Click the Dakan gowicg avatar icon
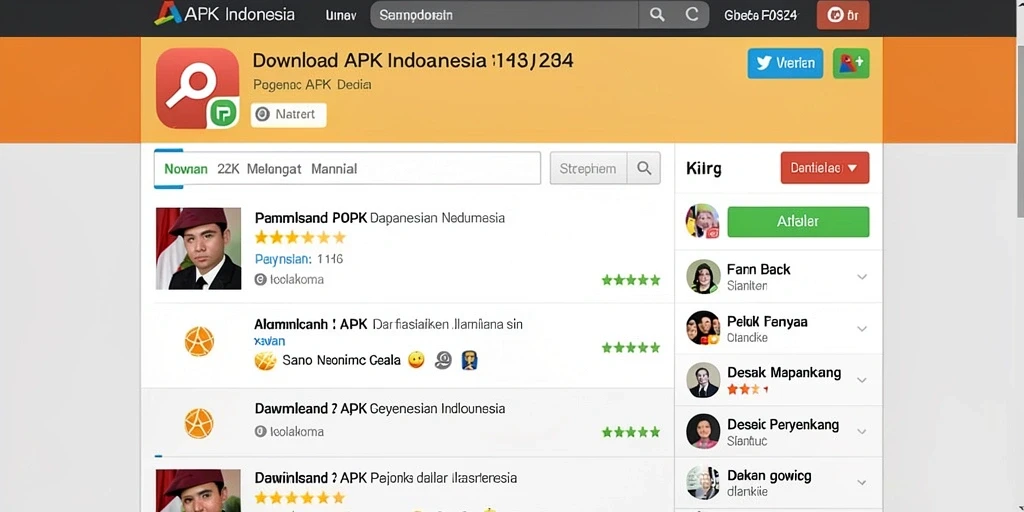Viewport: 1024px width, 512px height. coord(703,483)
